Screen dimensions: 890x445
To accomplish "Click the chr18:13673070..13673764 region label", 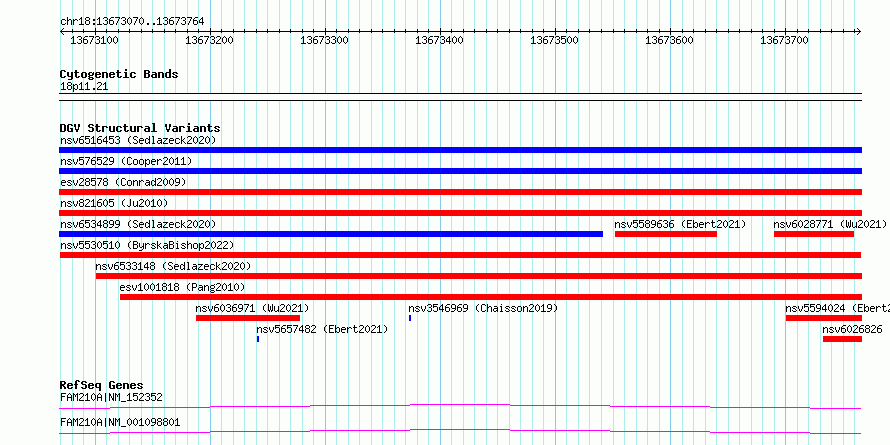I will click(132, 22).
